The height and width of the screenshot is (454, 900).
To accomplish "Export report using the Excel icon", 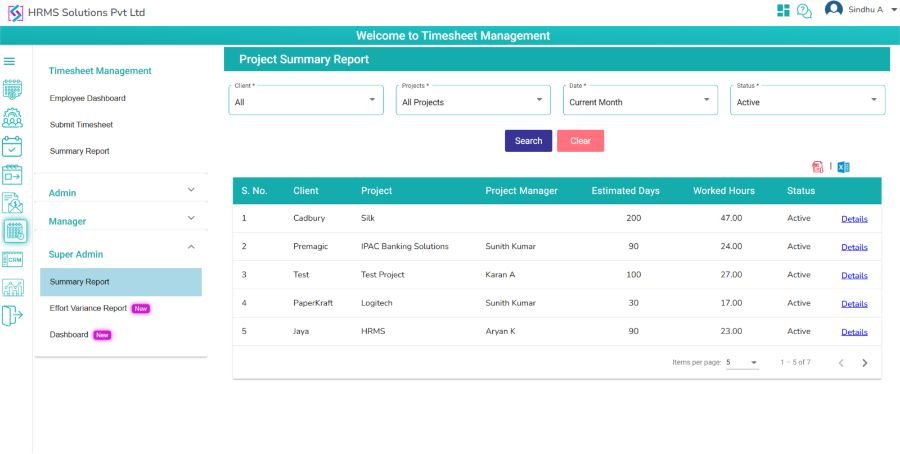I will pyautogui.click(x=843, y=167).
